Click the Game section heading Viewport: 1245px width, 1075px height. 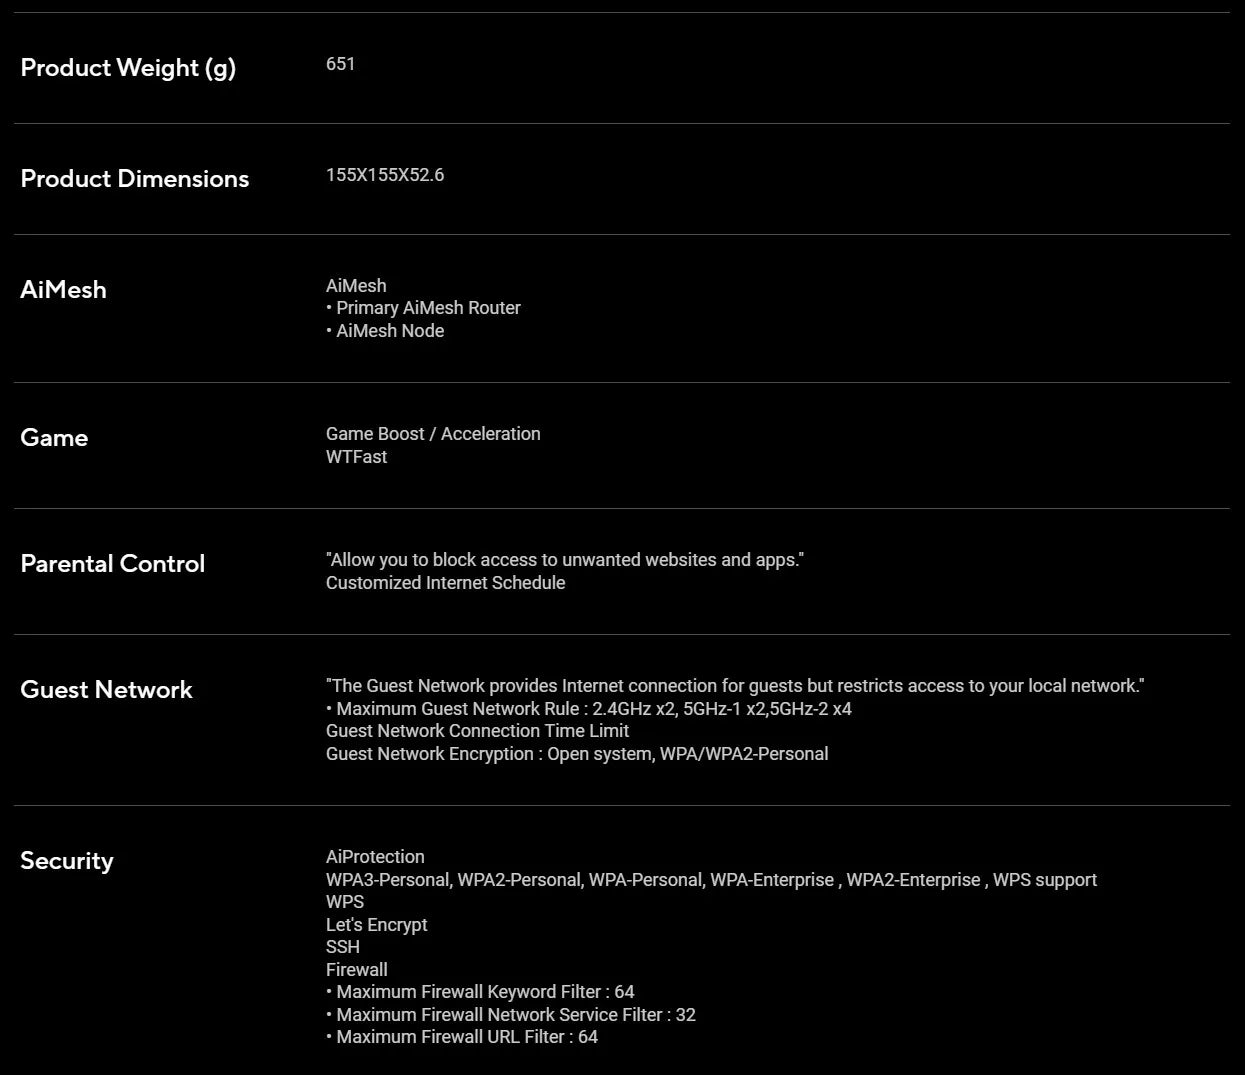point(54,438)
